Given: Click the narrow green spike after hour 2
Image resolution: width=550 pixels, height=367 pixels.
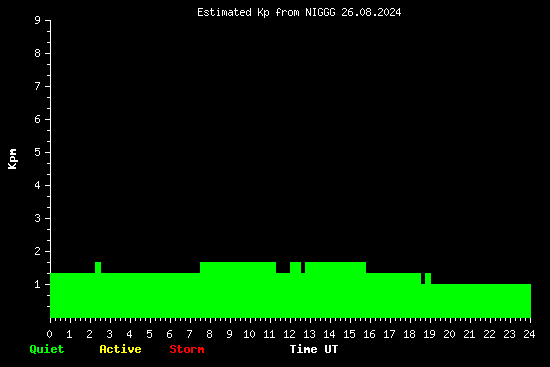Looking at the screenshot, I should click(98, 267).
